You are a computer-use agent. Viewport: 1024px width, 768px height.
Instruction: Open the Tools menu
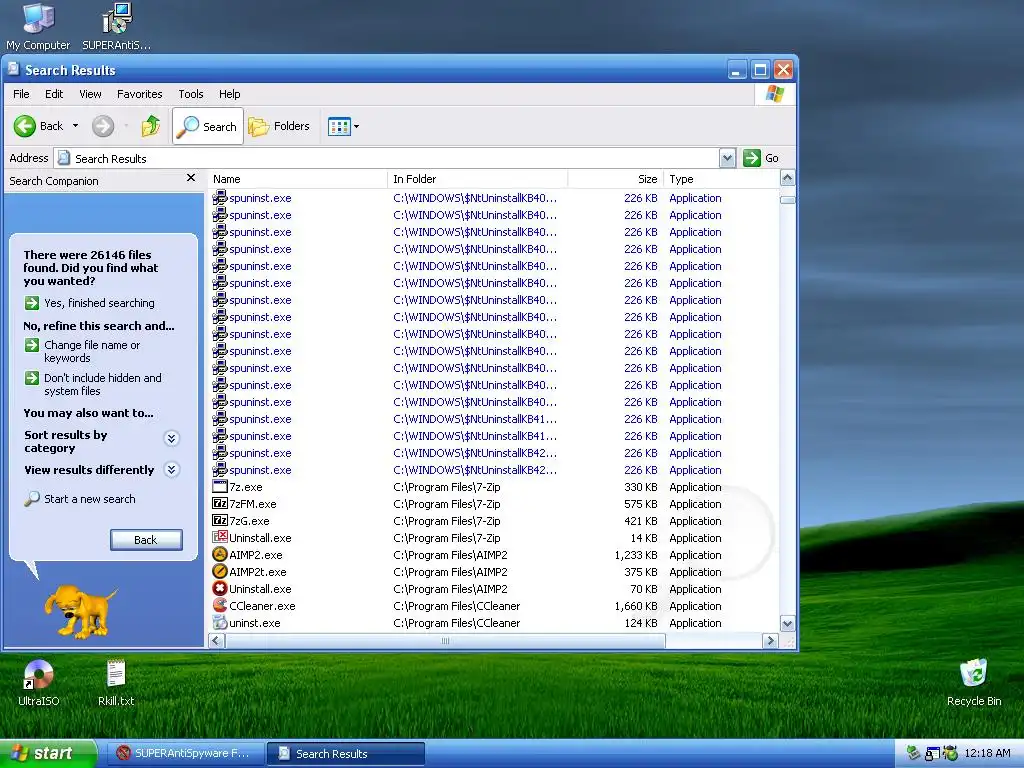(x=191, y=94)
